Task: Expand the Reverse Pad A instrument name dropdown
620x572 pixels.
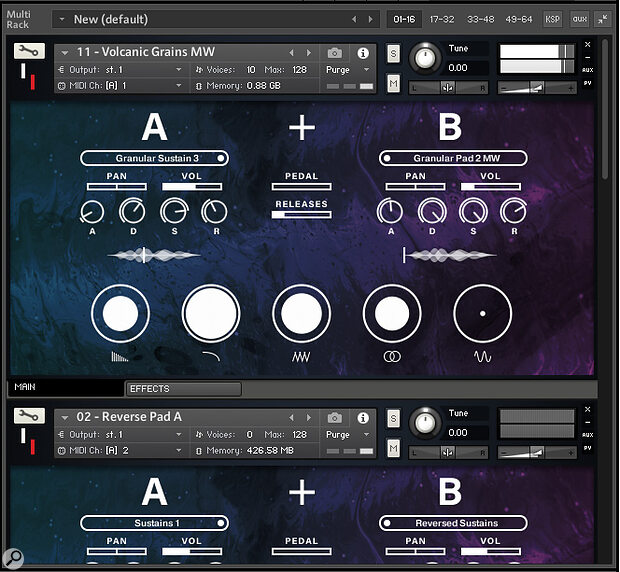Action: (65, 417)
